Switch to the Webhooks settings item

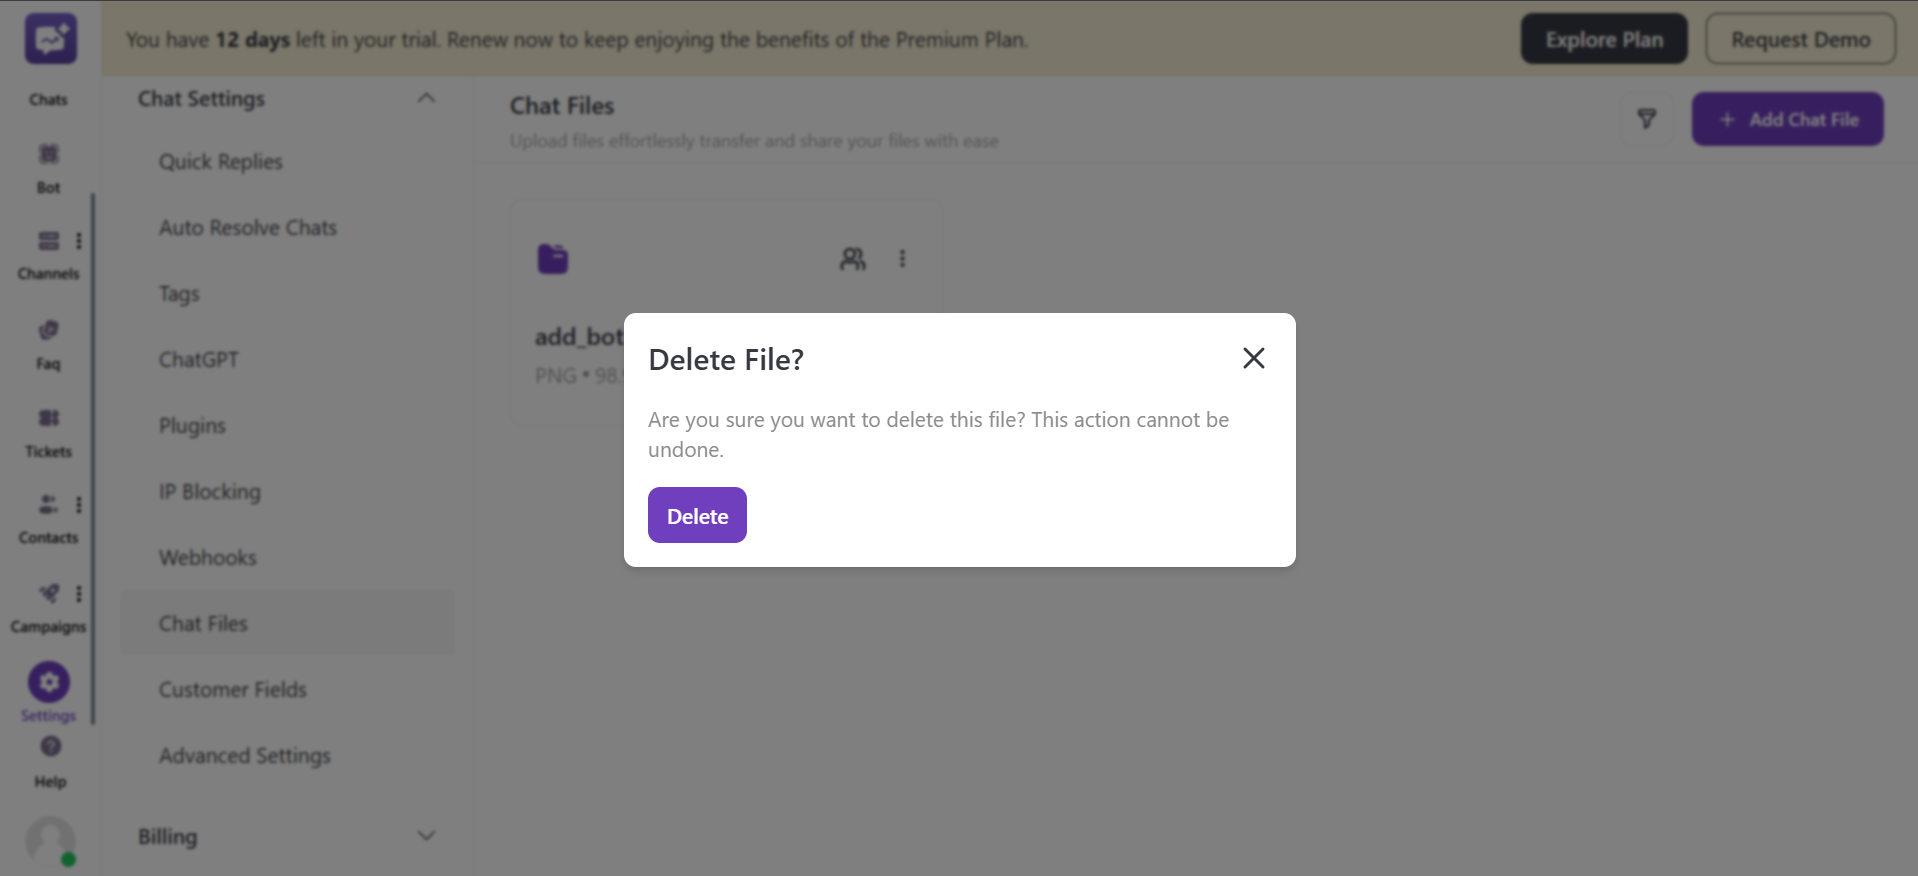coord(207,557)
